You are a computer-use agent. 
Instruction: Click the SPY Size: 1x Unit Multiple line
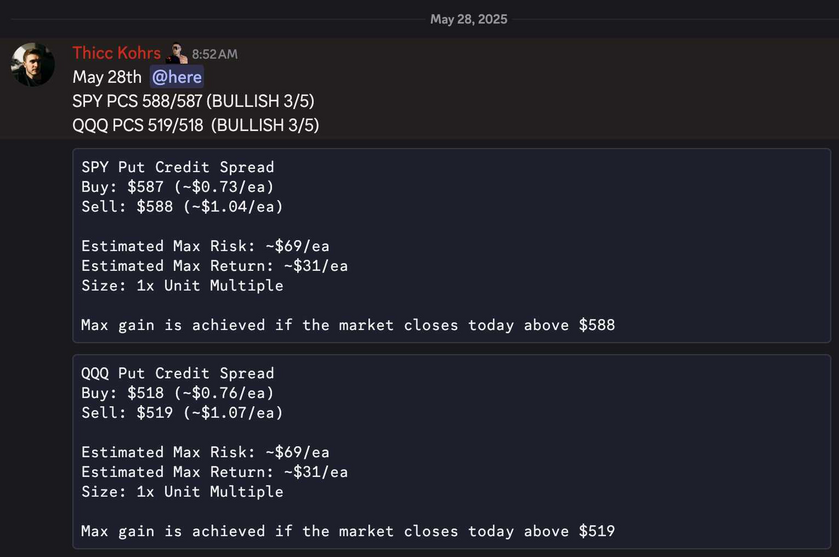coord(182,285)
